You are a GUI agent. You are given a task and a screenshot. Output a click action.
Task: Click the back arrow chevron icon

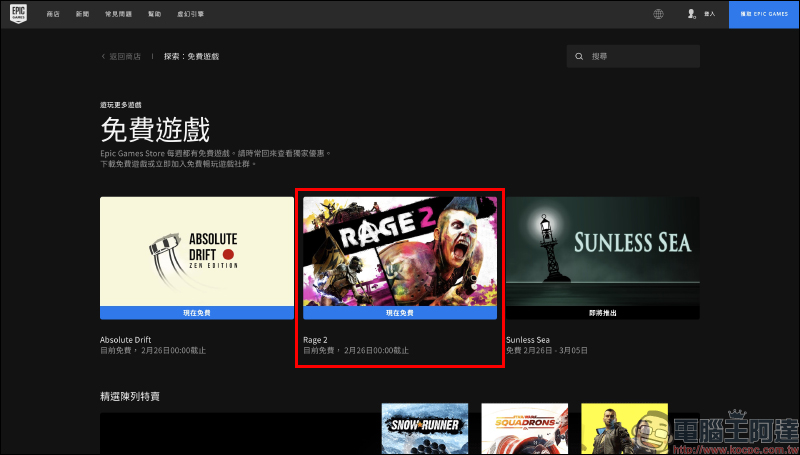pos(103,57)
